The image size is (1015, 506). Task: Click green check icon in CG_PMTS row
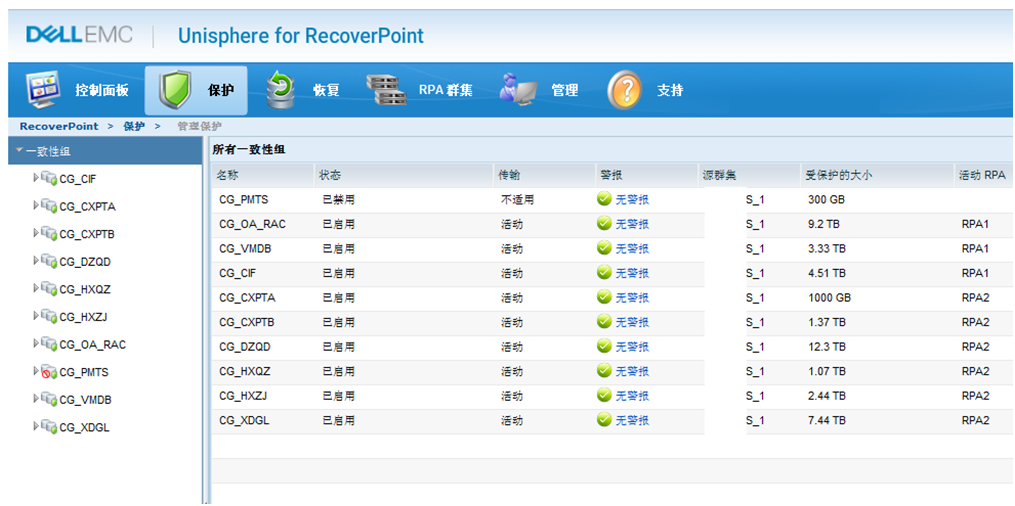[x=604, y=199]
